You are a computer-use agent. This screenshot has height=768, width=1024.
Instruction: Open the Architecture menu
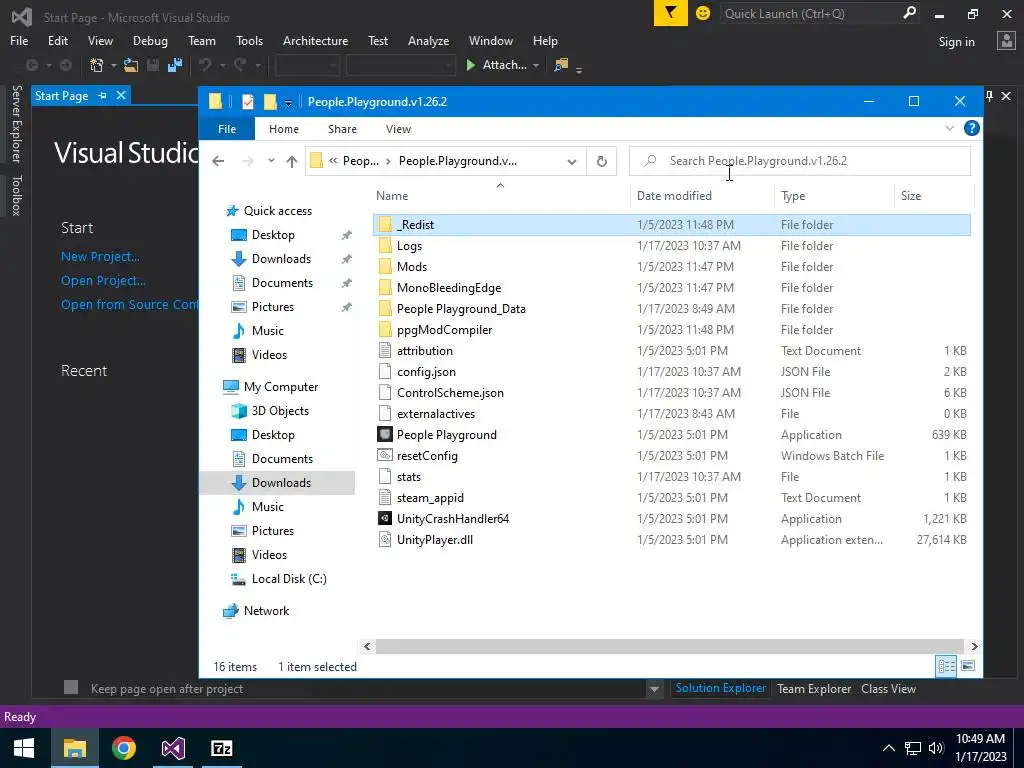(315, 40)
